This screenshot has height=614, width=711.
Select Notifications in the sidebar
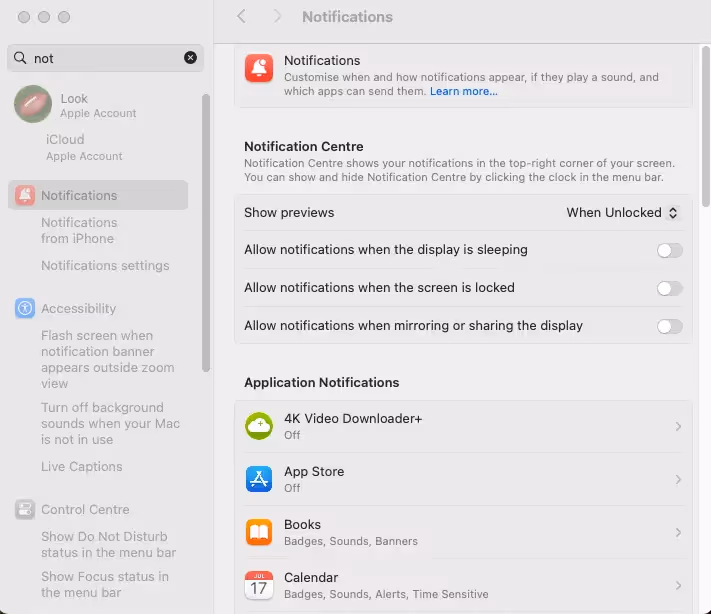98,195
